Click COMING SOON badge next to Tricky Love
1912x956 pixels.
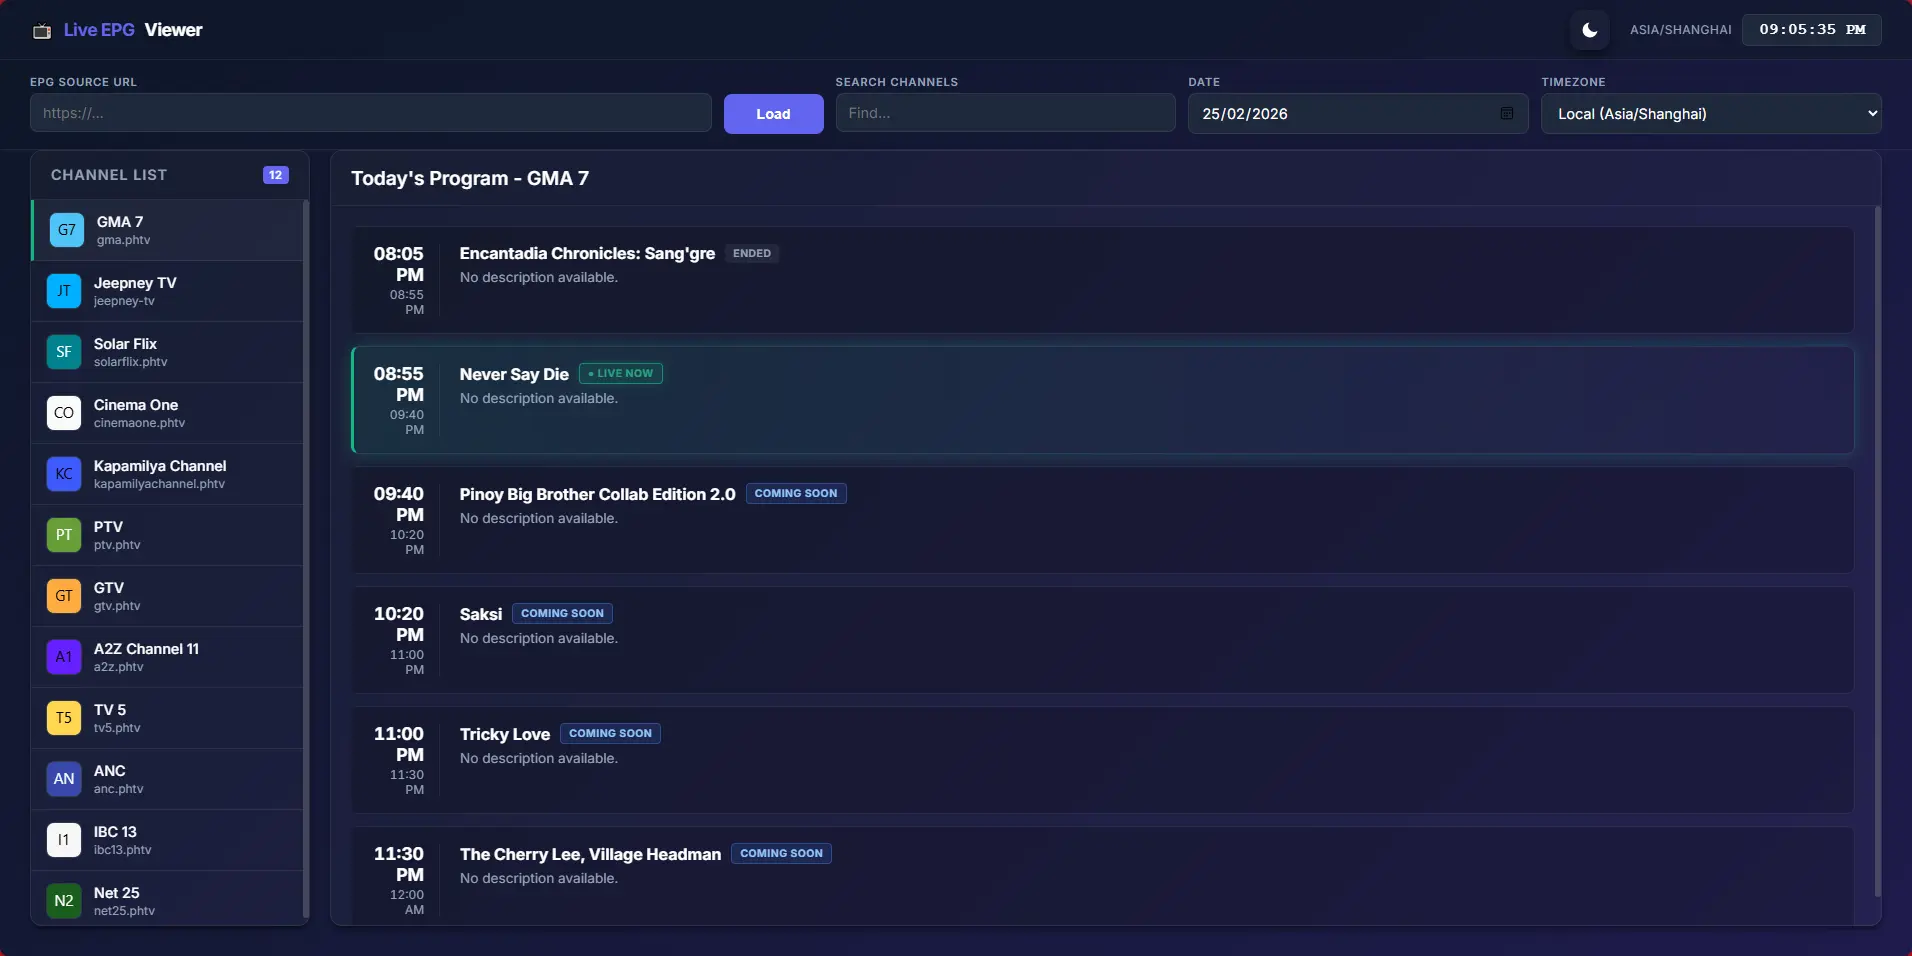pyautogui.click(x=610, y=734)
